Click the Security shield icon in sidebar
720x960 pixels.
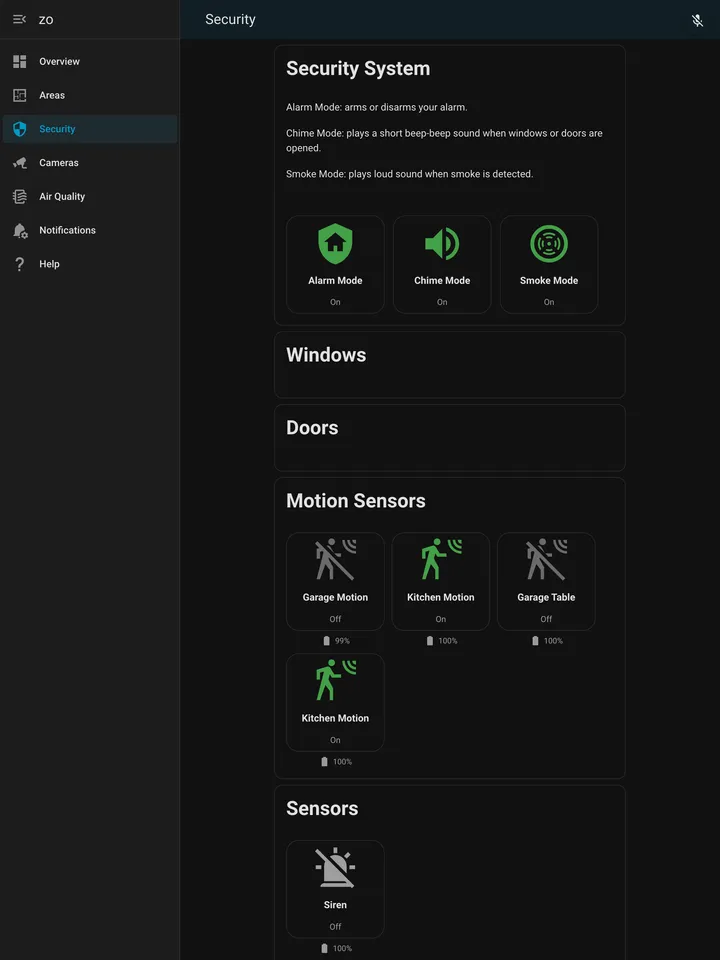coord(20,129)
